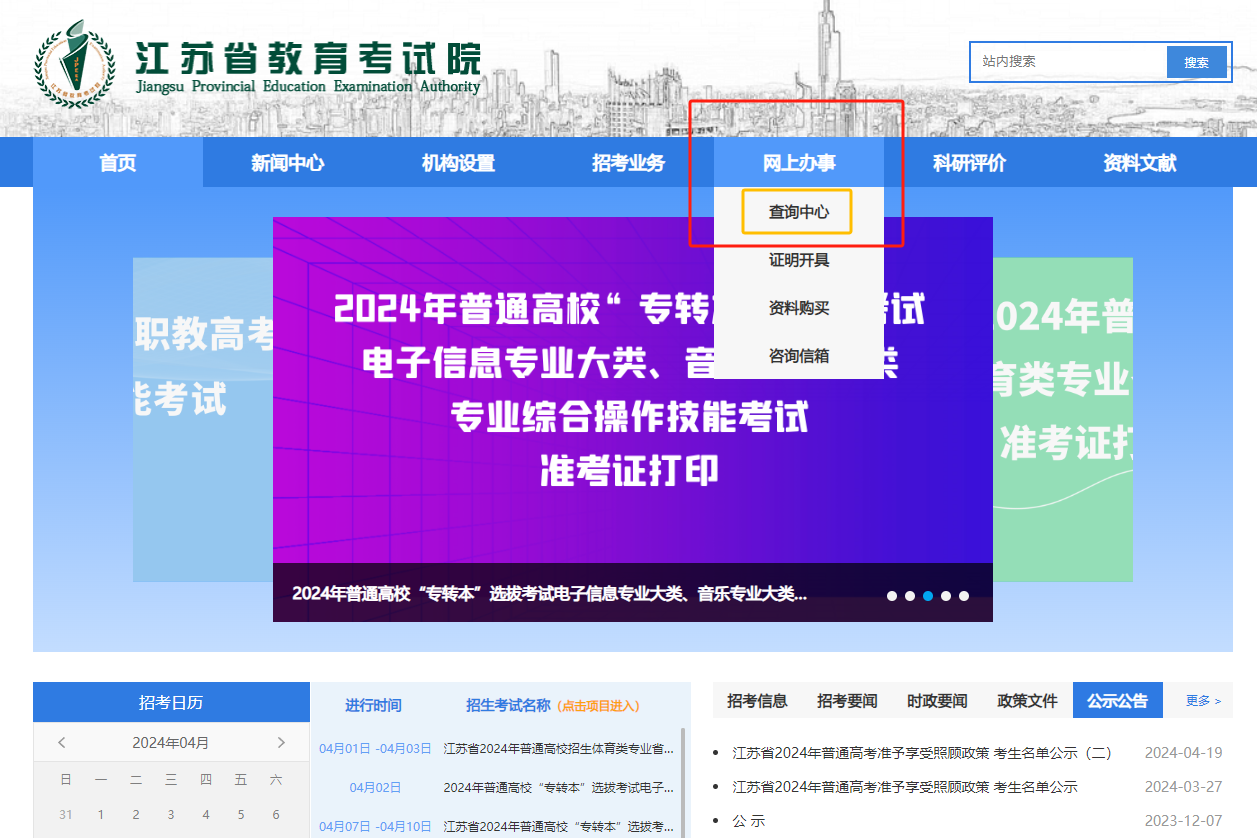Open the 机构设置 navigation menu
This screenshot has height=838, width=1257.
point(458,163)
